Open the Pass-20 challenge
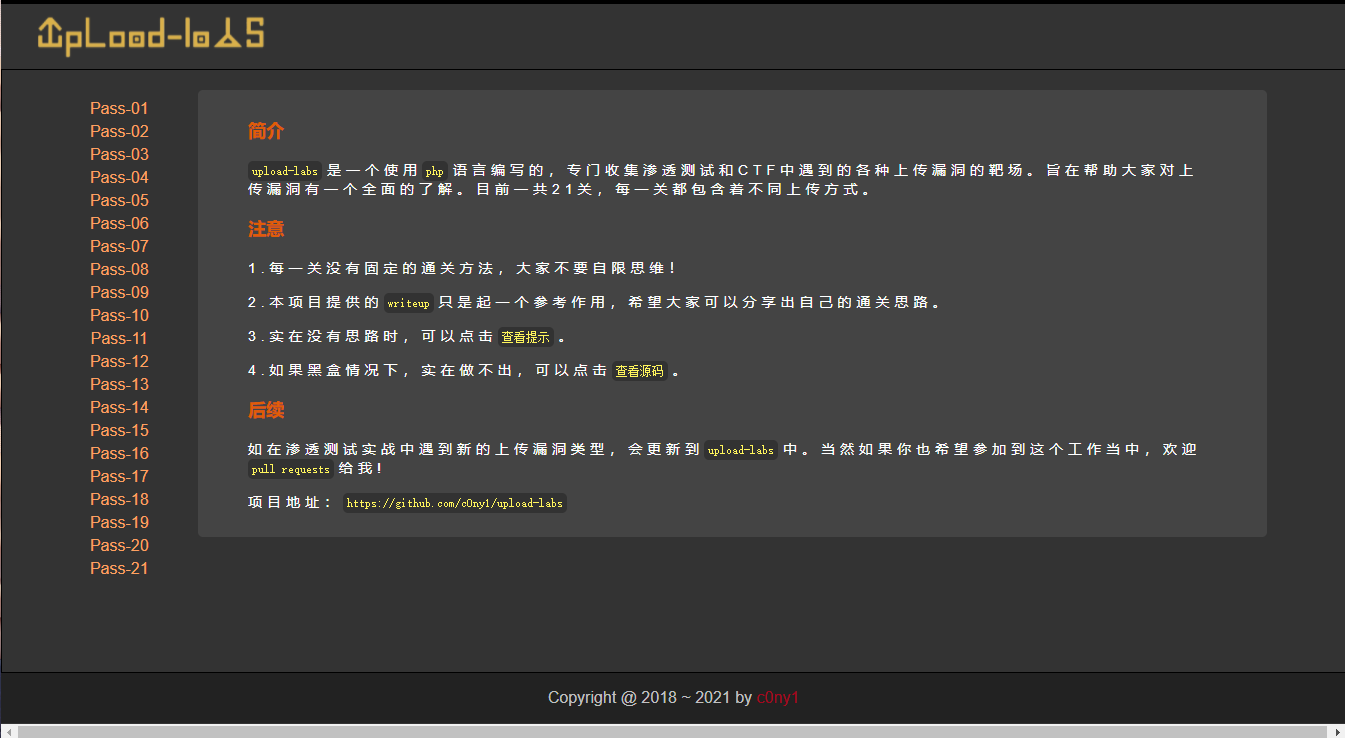This screenshot has width=1345, height=738. (118, 545)
